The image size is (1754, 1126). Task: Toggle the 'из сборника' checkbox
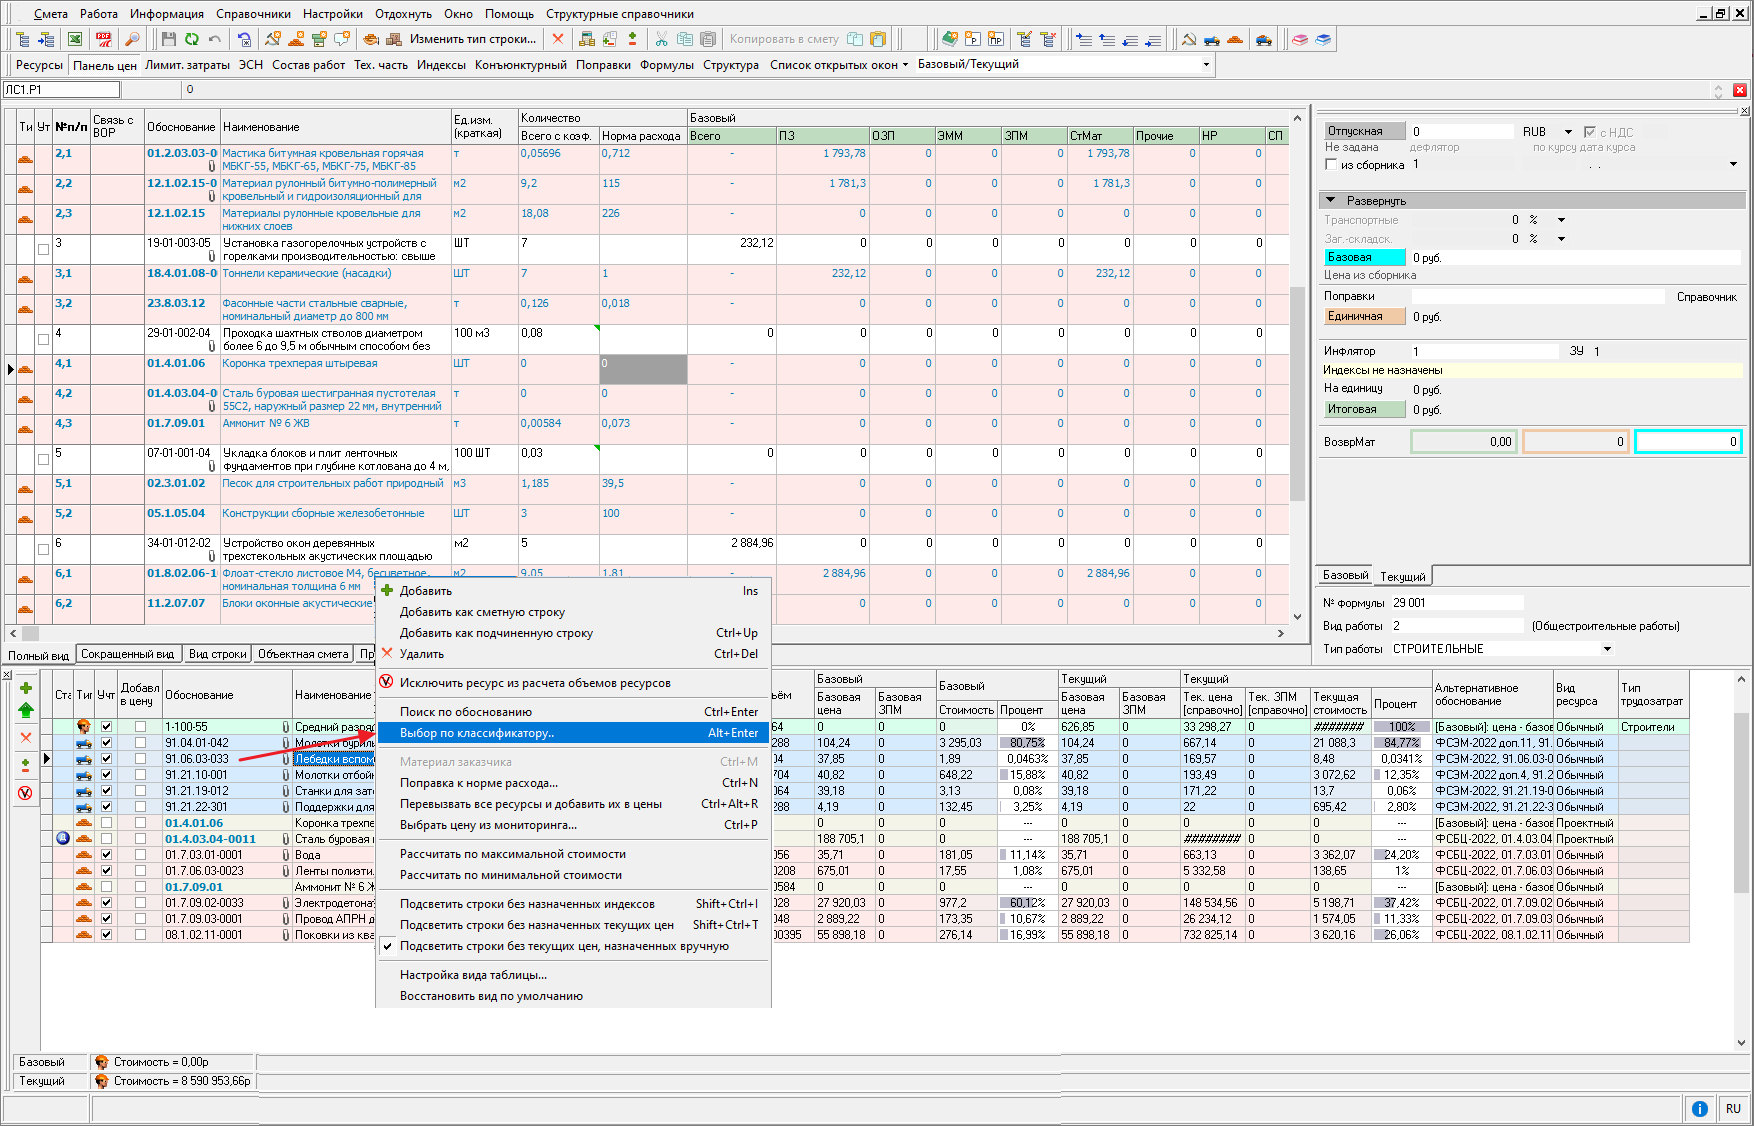(1331, 165)
